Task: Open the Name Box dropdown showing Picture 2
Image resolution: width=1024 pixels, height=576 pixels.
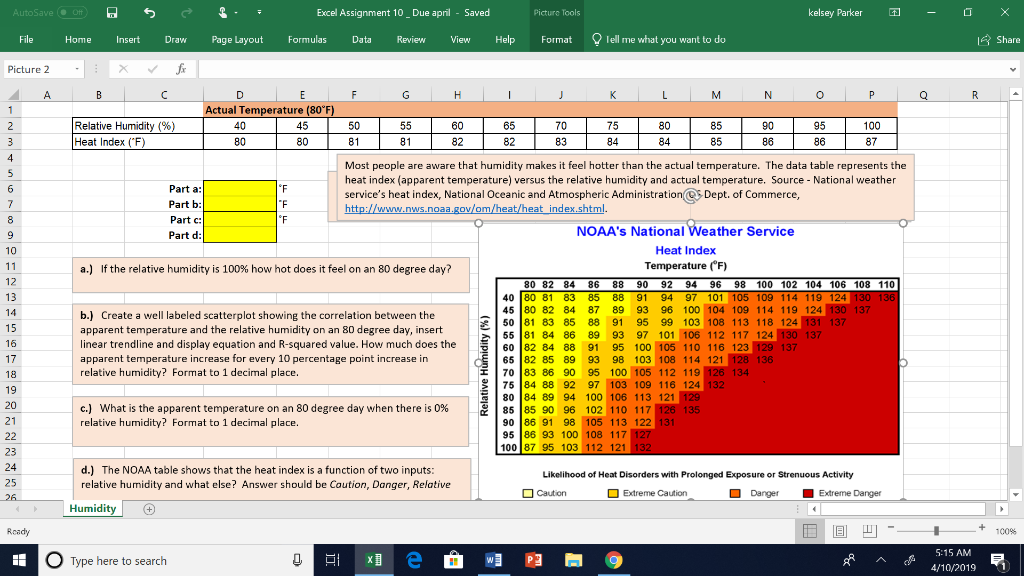Action: click(x=75, y=68)
